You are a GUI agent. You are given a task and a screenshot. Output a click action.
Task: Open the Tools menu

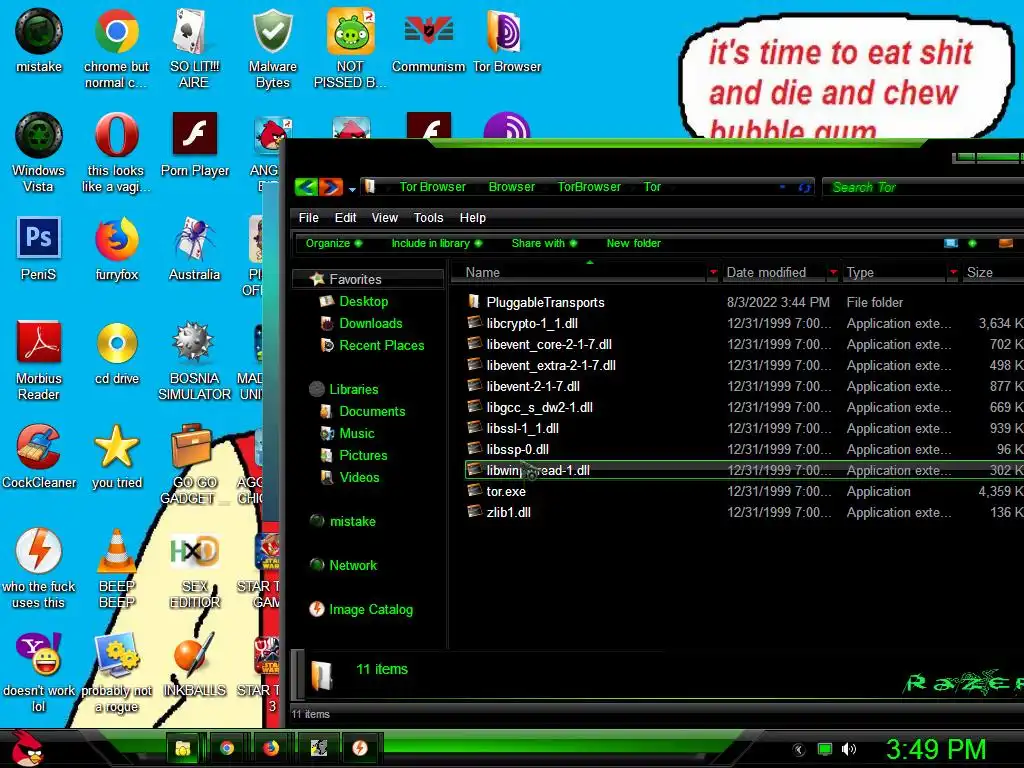click(428, 217)
